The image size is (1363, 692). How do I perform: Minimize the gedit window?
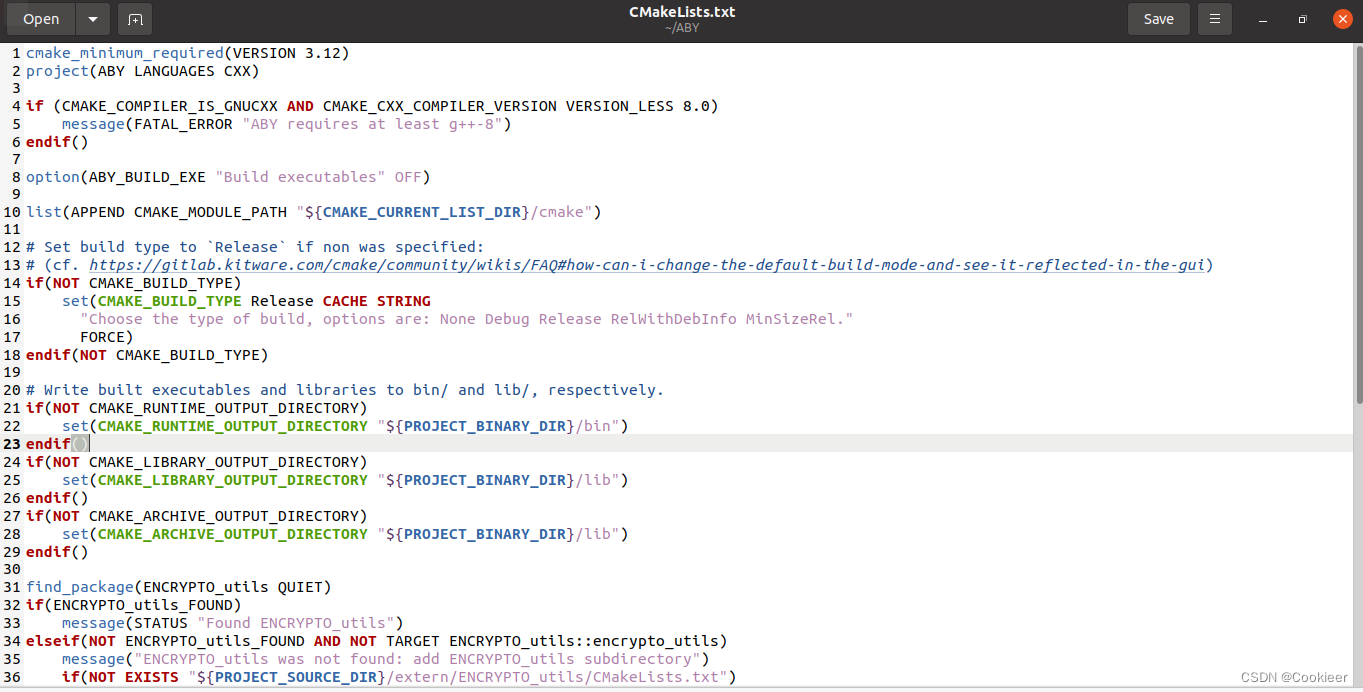pos(1264,19)
